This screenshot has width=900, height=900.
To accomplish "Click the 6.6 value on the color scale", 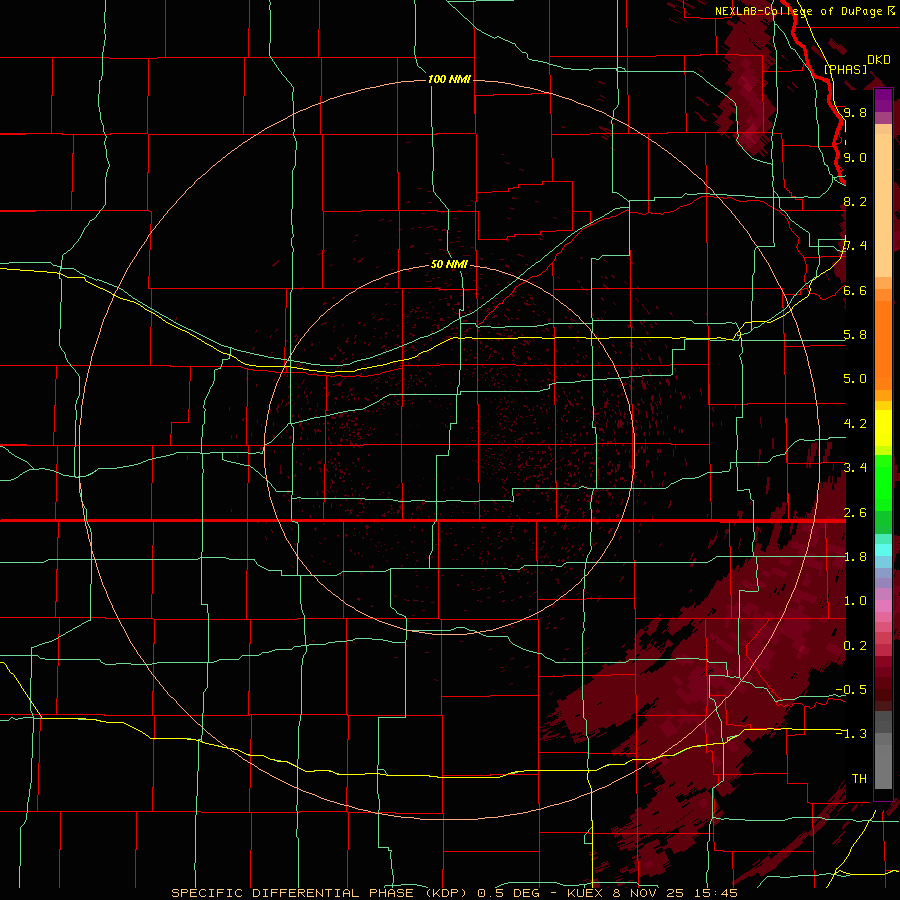I will 855,290.
